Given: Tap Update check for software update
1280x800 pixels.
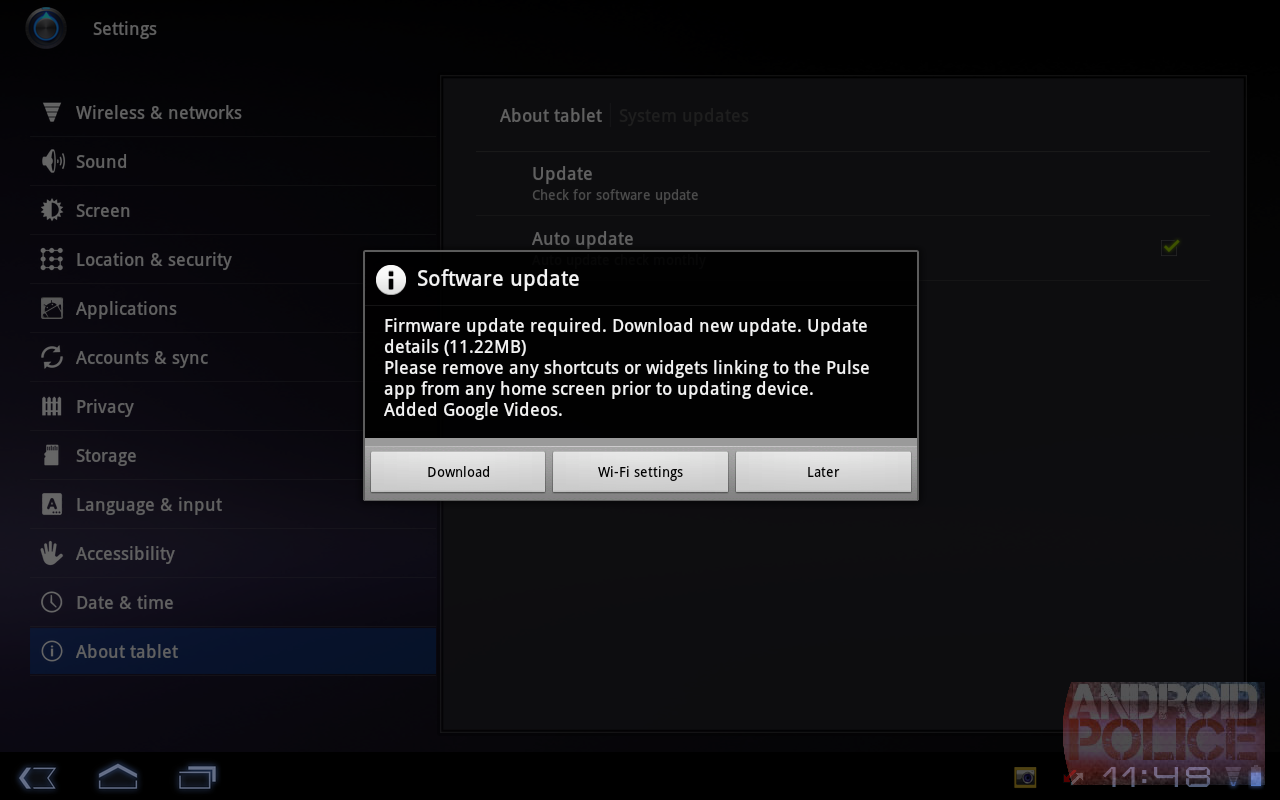Looking at the screenshot, I should pos(842,183).
